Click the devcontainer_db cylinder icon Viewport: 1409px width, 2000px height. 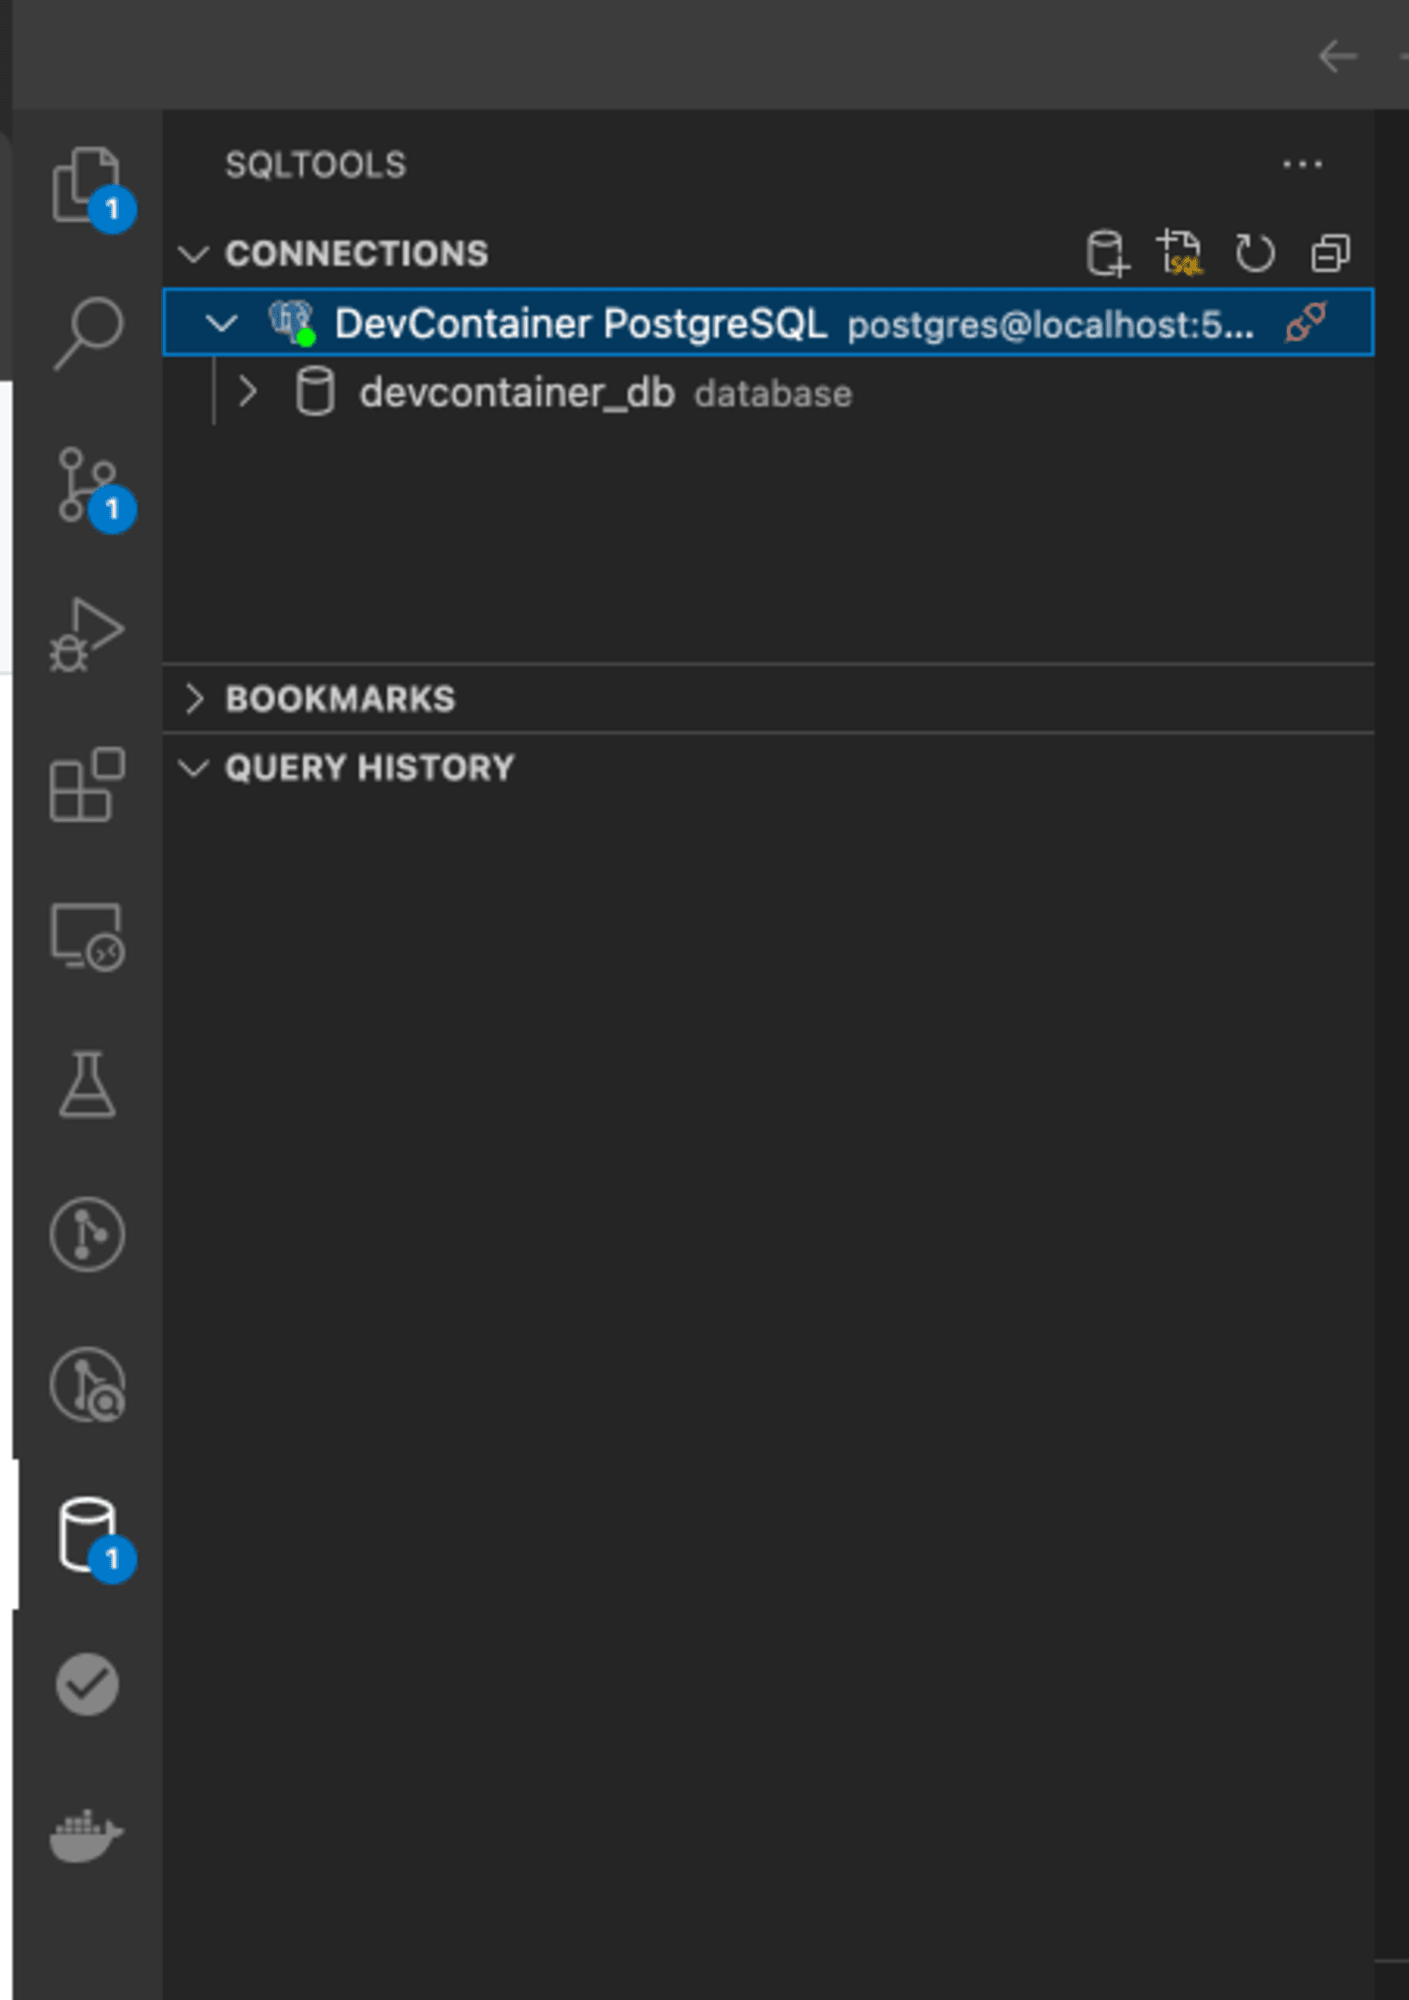[315, 391]
